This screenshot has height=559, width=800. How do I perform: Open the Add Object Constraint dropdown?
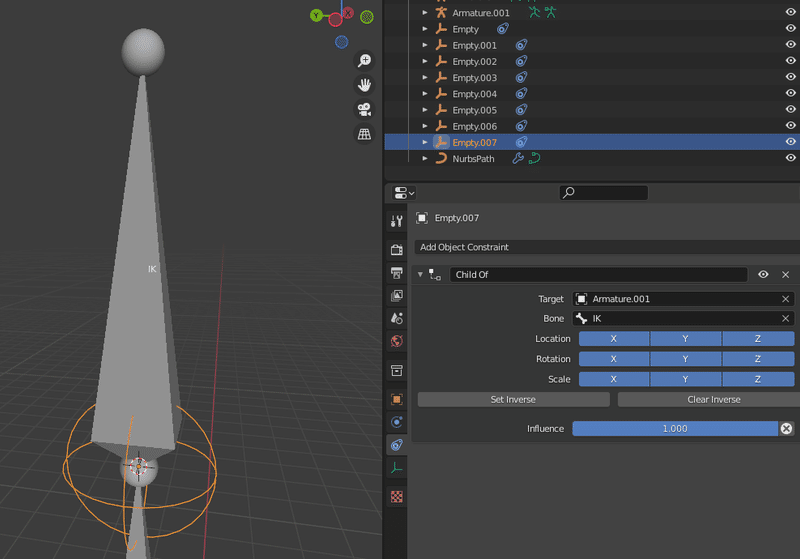[x=607, y=247]
